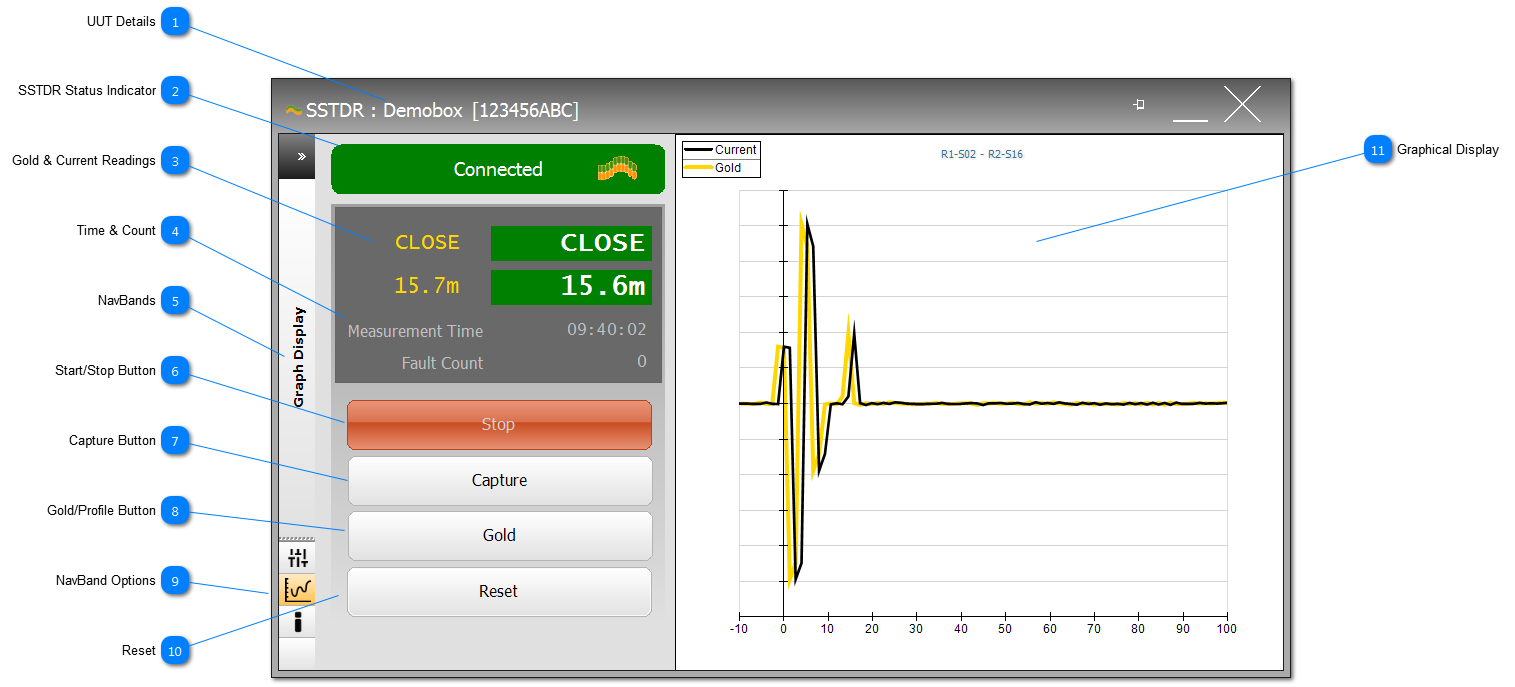The height and width of the screenshot is (687, 1515).
Task: Close the SSTDR Demobox window
Action: [x=1242, y=105]
